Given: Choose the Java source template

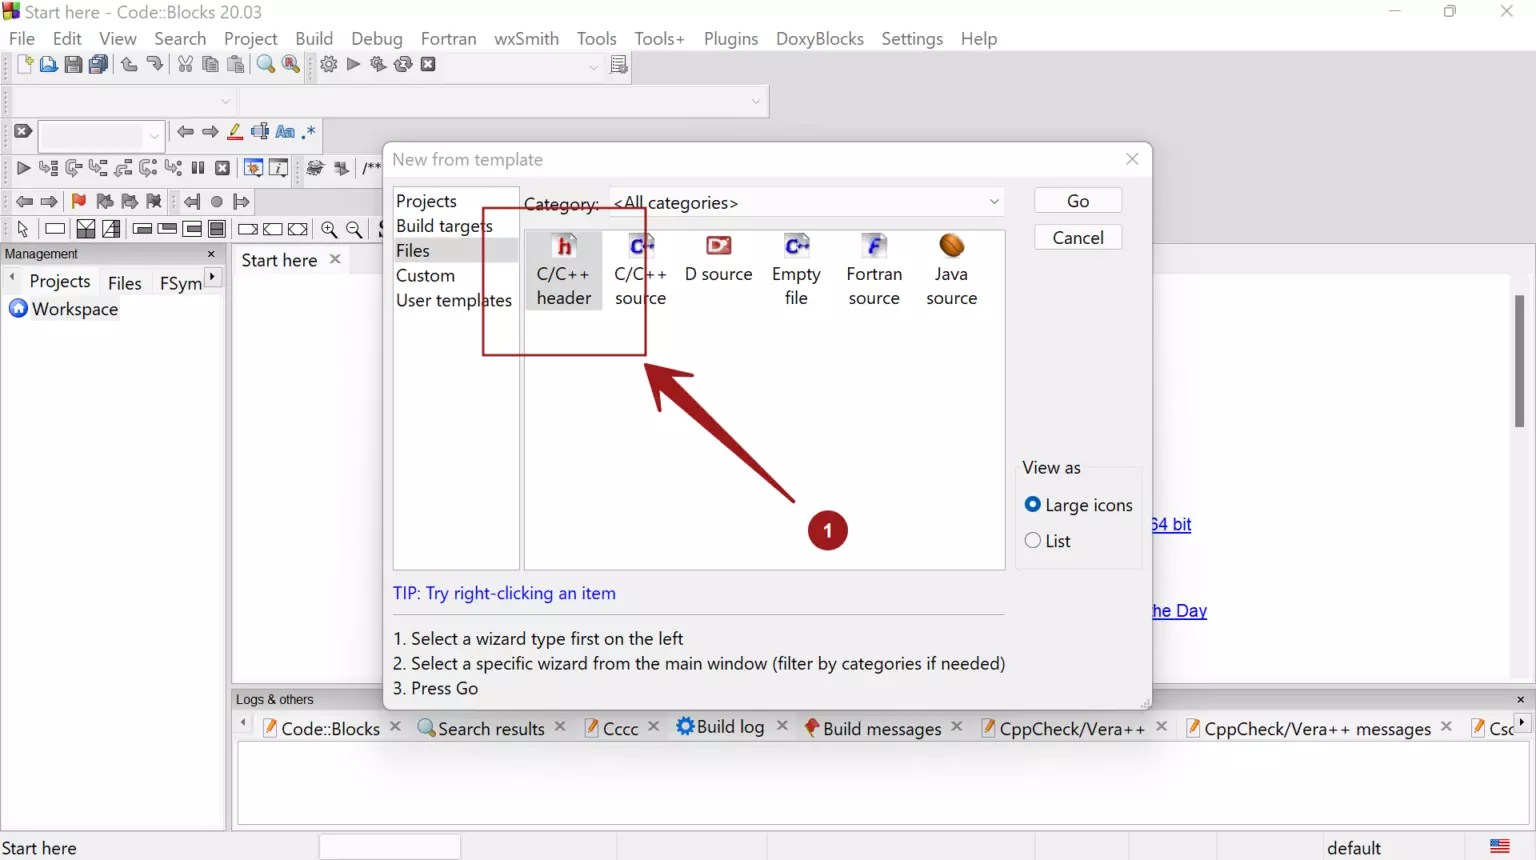Looking at the screenshot, I should click(952, 271).
